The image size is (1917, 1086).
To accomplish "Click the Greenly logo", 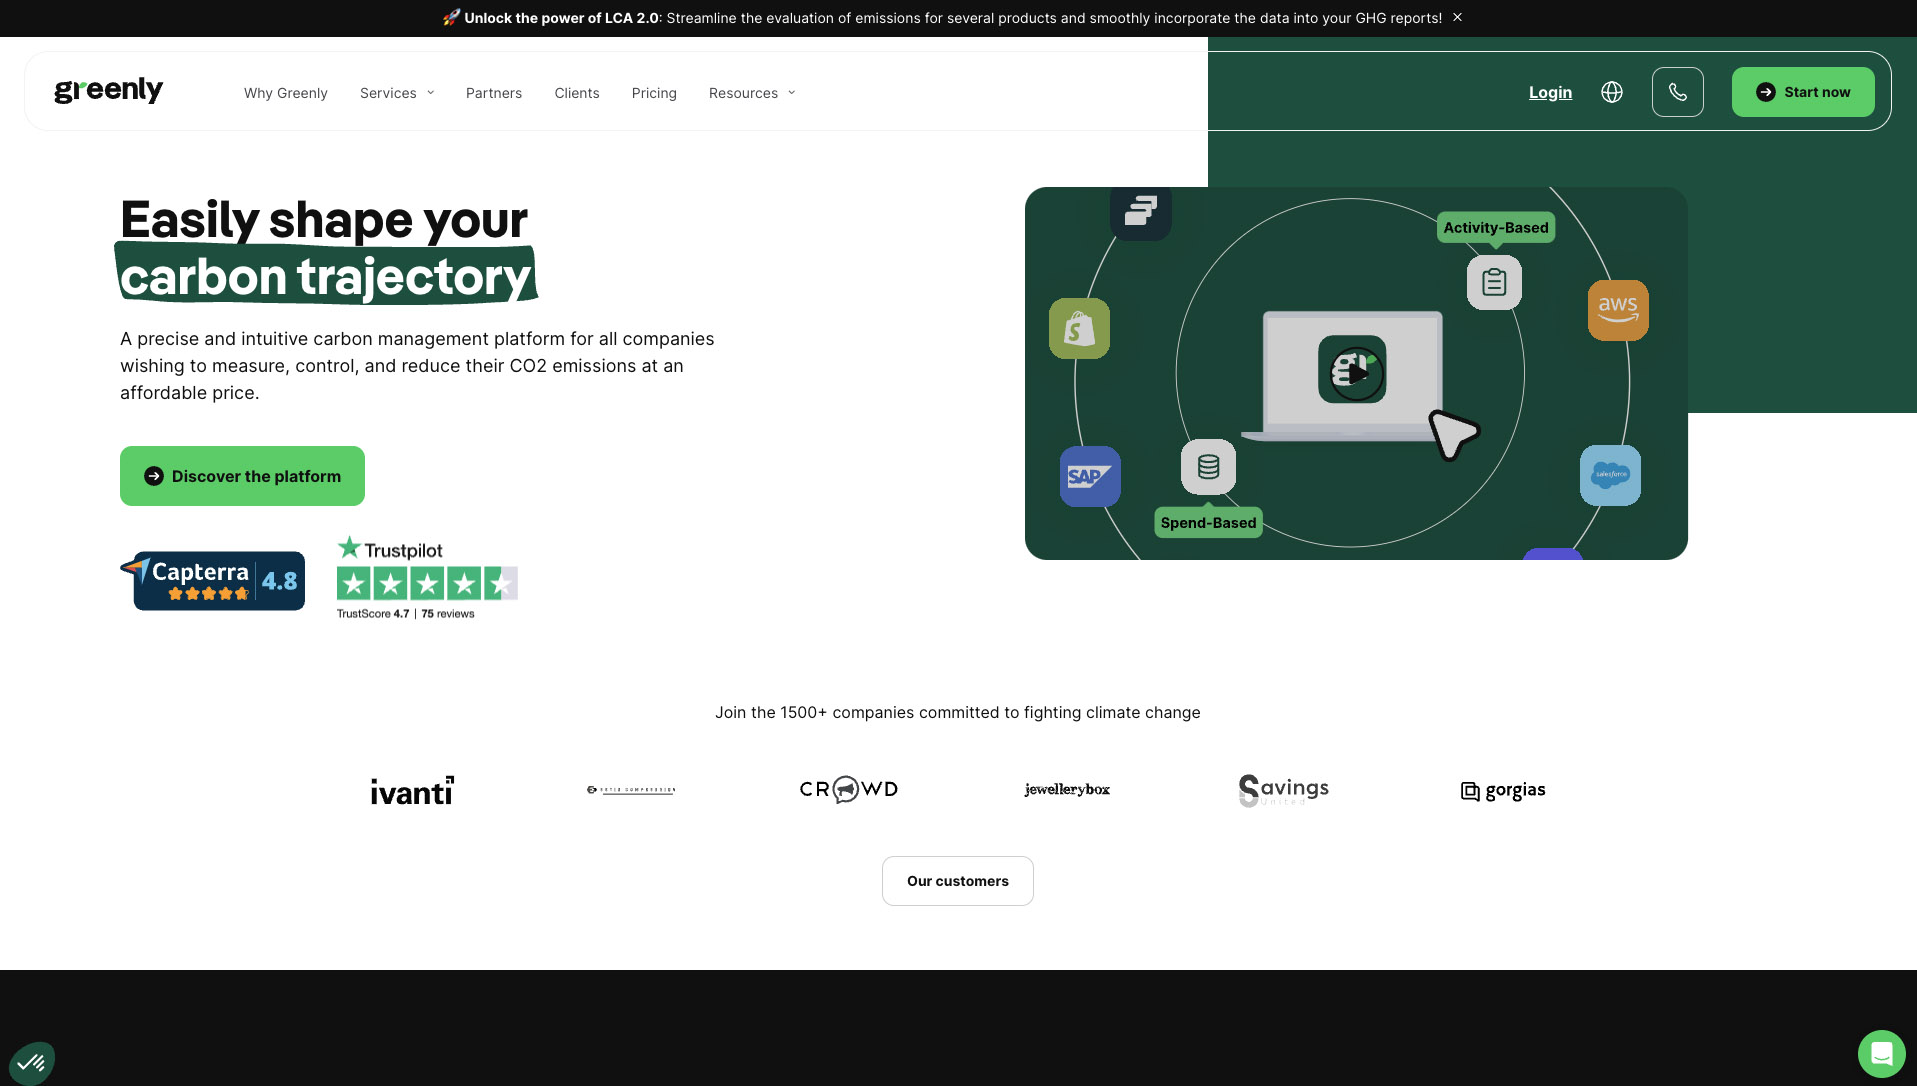I will 108,91.
